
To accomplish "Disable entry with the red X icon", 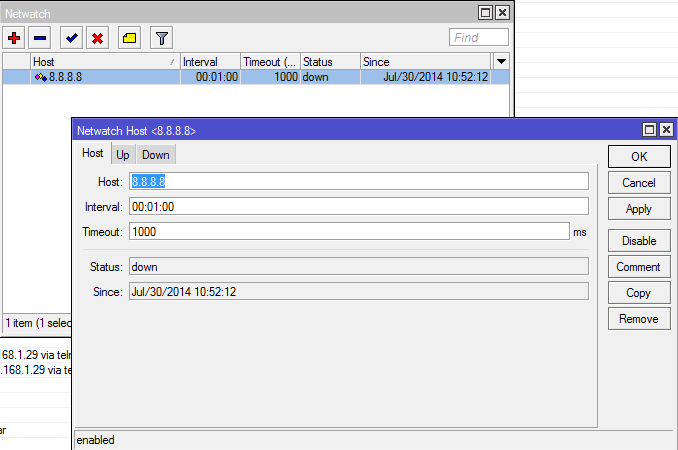I will click(97, 38).
